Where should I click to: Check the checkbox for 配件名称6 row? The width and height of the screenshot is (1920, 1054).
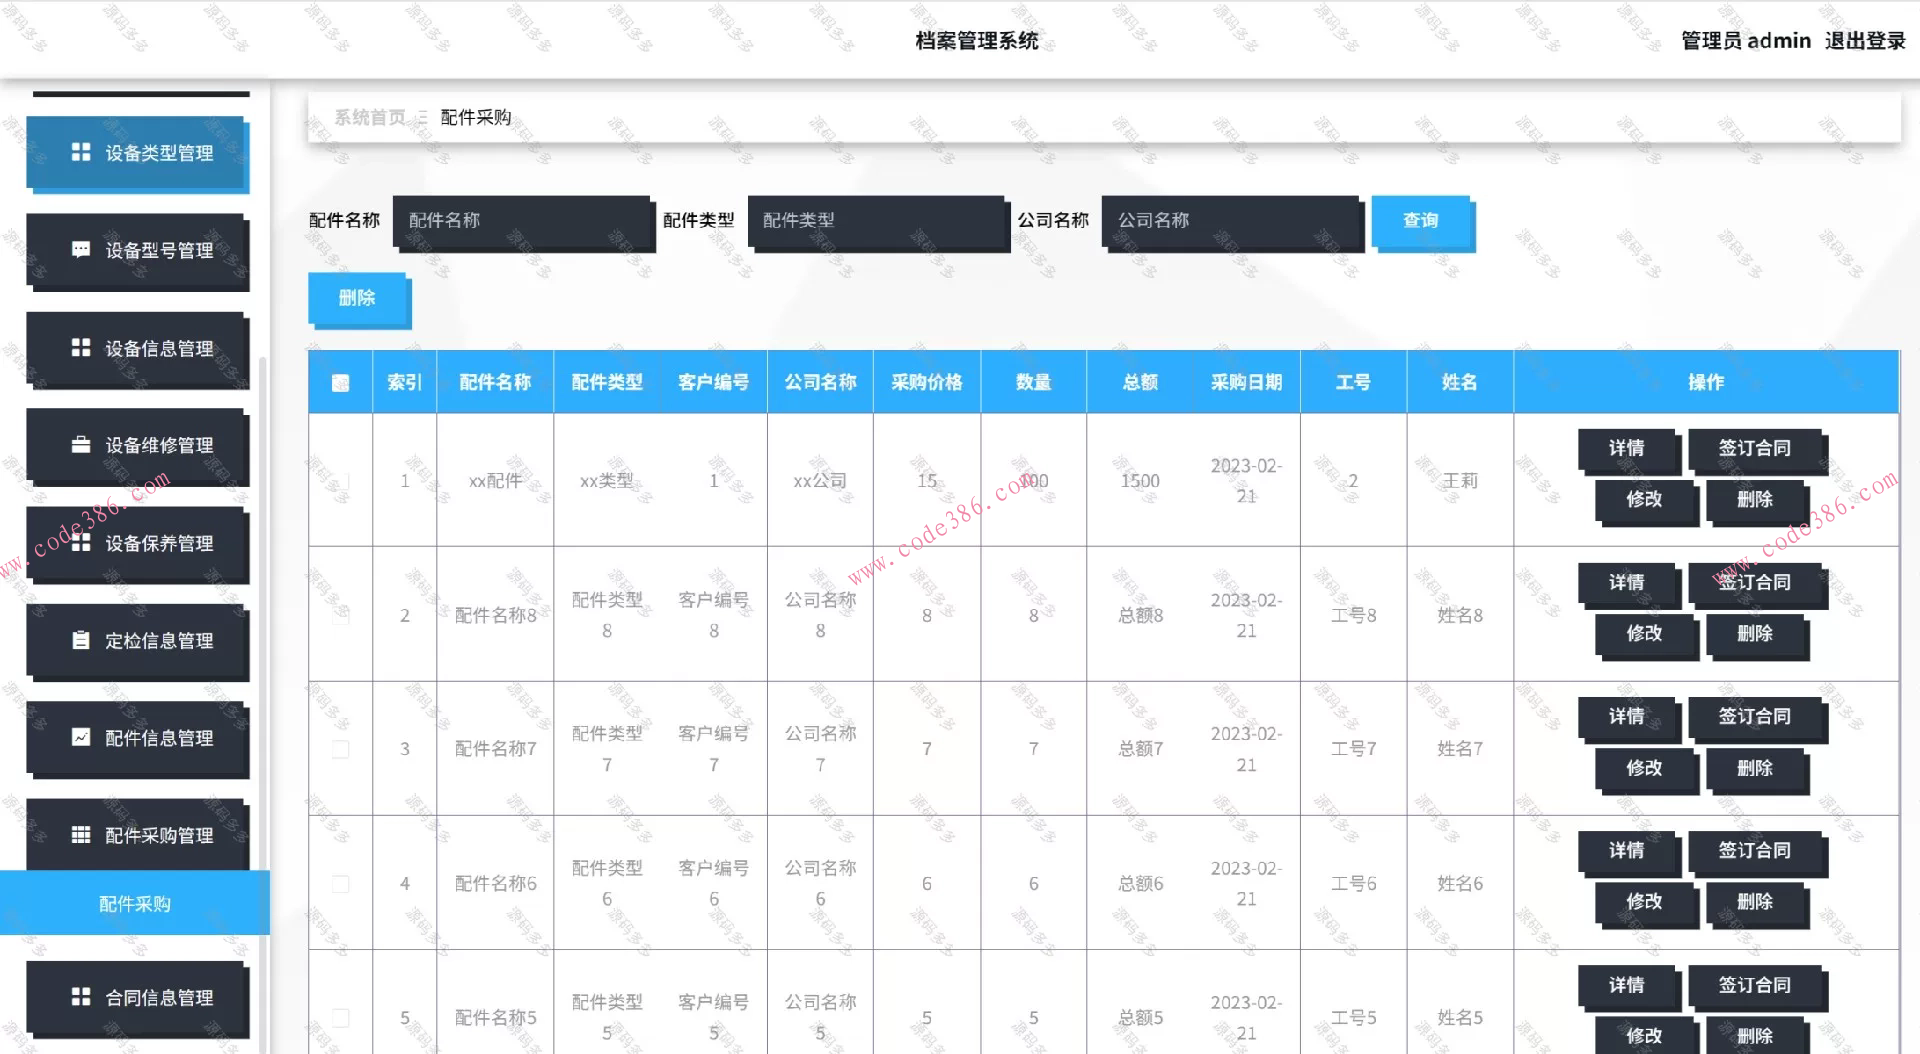coord(340,883)
